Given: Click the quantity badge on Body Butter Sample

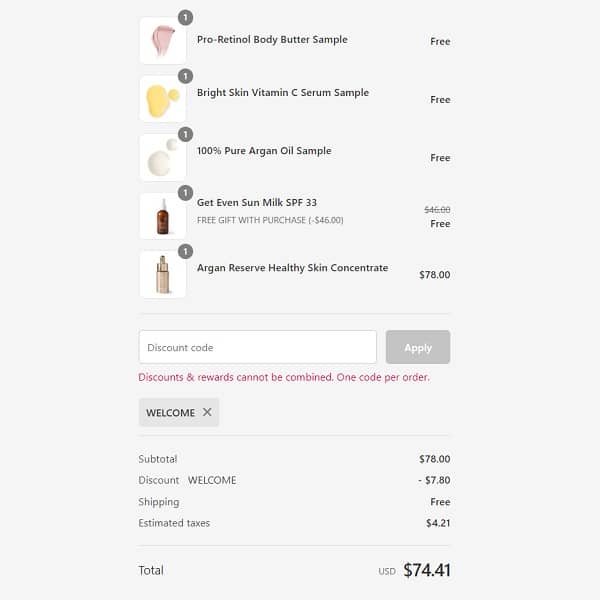Looking at the screenshot, I should (185, 18).
